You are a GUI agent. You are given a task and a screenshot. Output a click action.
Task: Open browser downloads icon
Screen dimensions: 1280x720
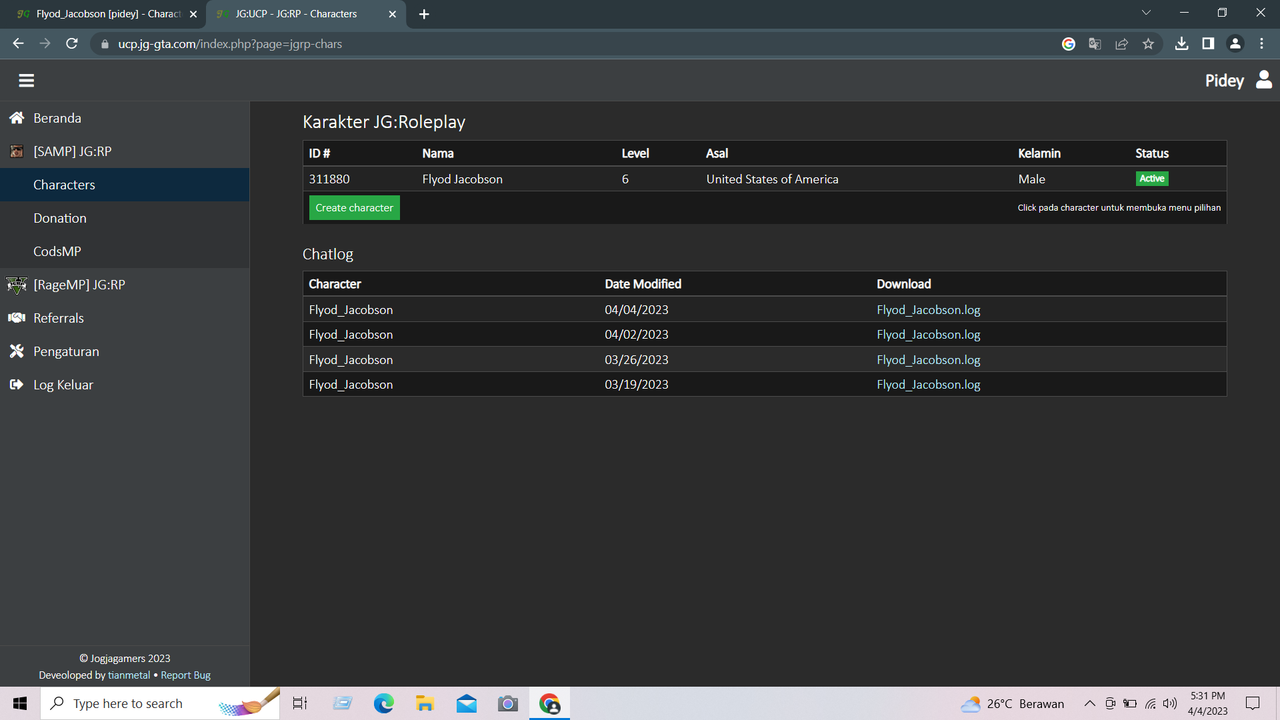pyautogui.click(x=1181, y=44)
